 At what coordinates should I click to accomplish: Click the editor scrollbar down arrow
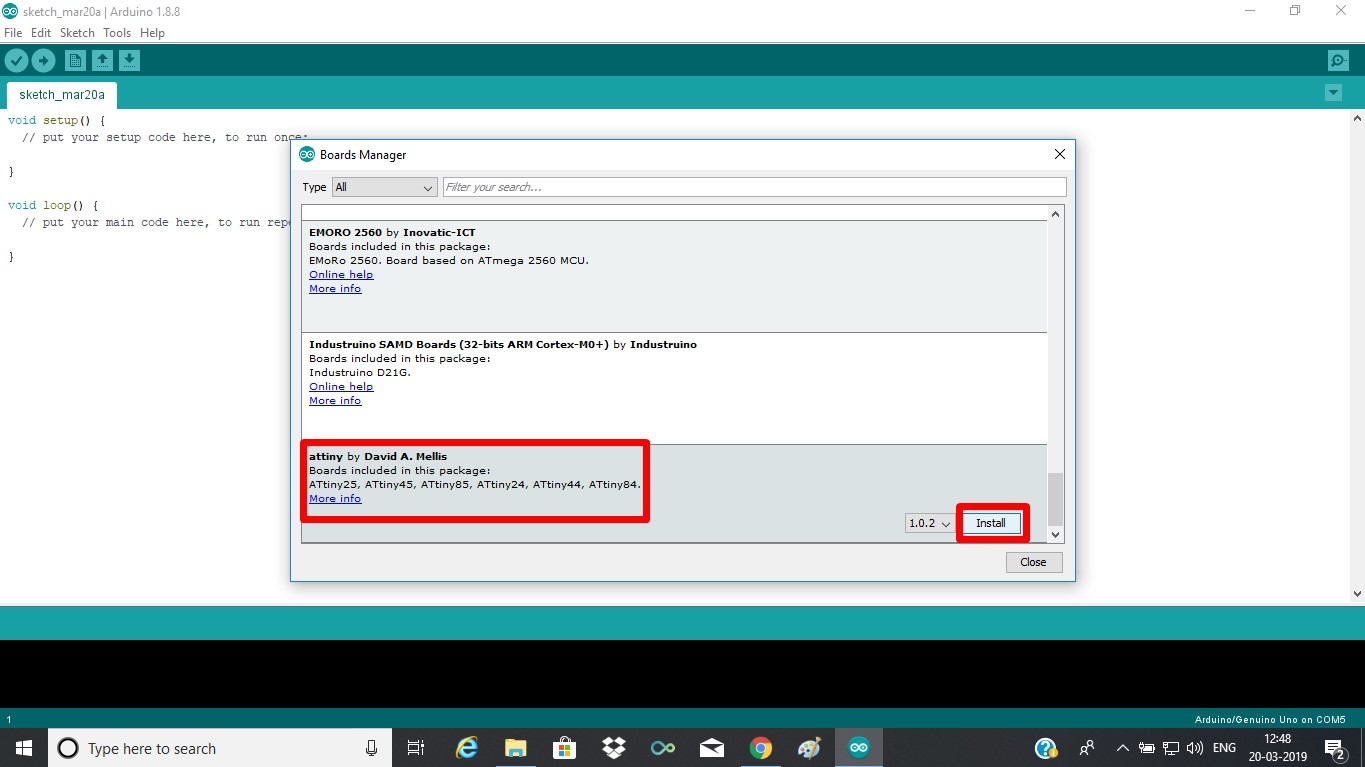(x=1357, y=593)
